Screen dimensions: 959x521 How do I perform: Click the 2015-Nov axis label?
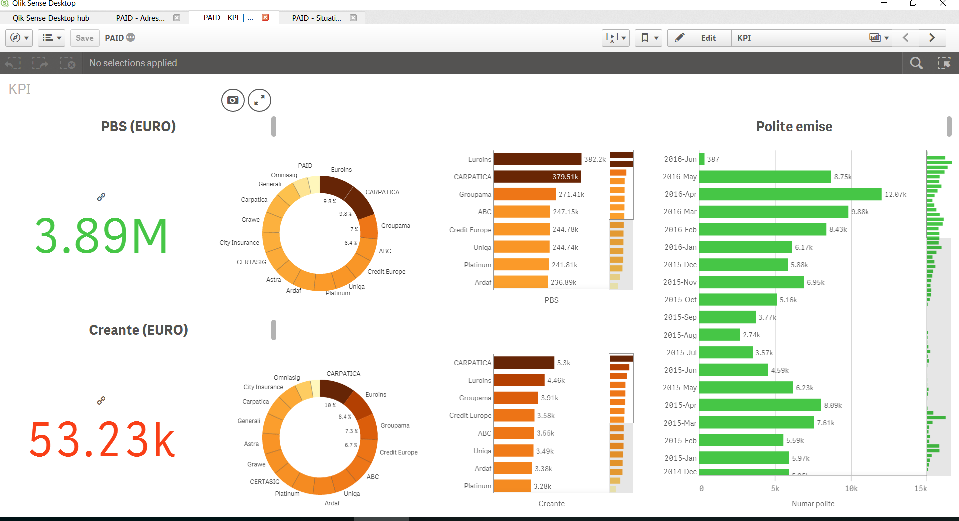(679, 282)
